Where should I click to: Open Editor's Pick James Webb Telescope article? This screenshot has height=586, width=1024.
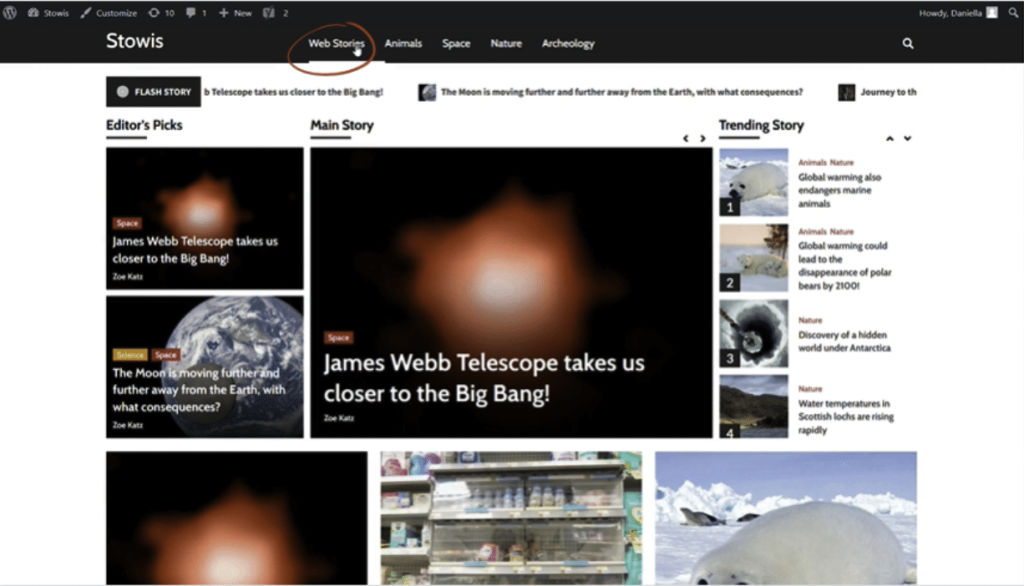coord(195,250)
